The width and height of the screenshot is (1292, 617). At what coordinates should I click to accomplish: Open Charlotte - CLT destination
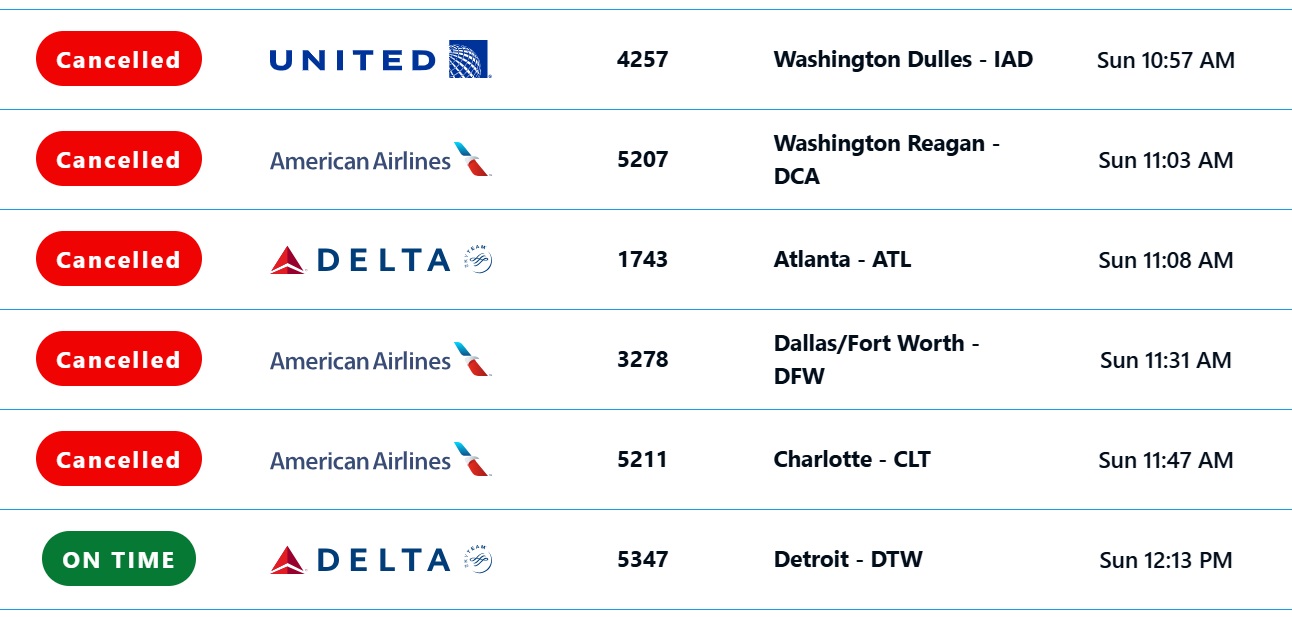[852, 460]
